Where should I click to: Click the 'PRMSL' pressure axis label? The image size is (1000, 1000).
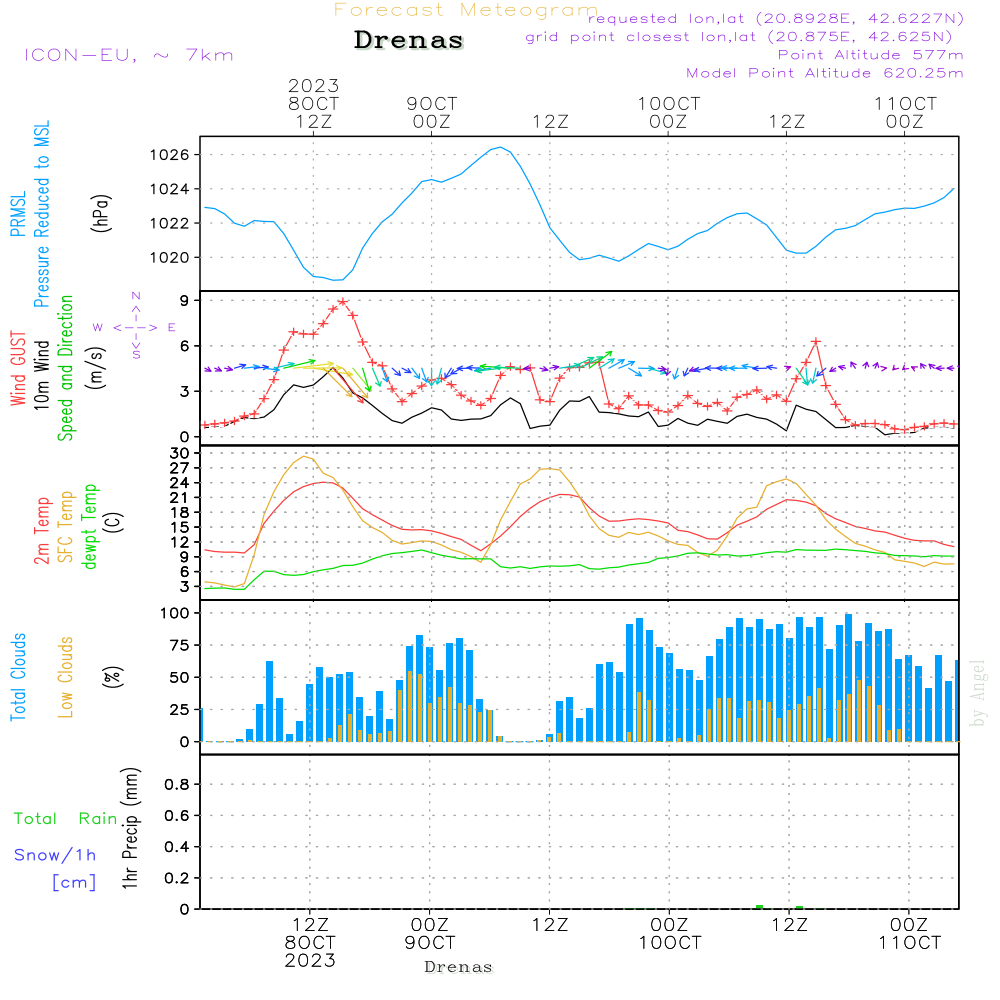18,214
